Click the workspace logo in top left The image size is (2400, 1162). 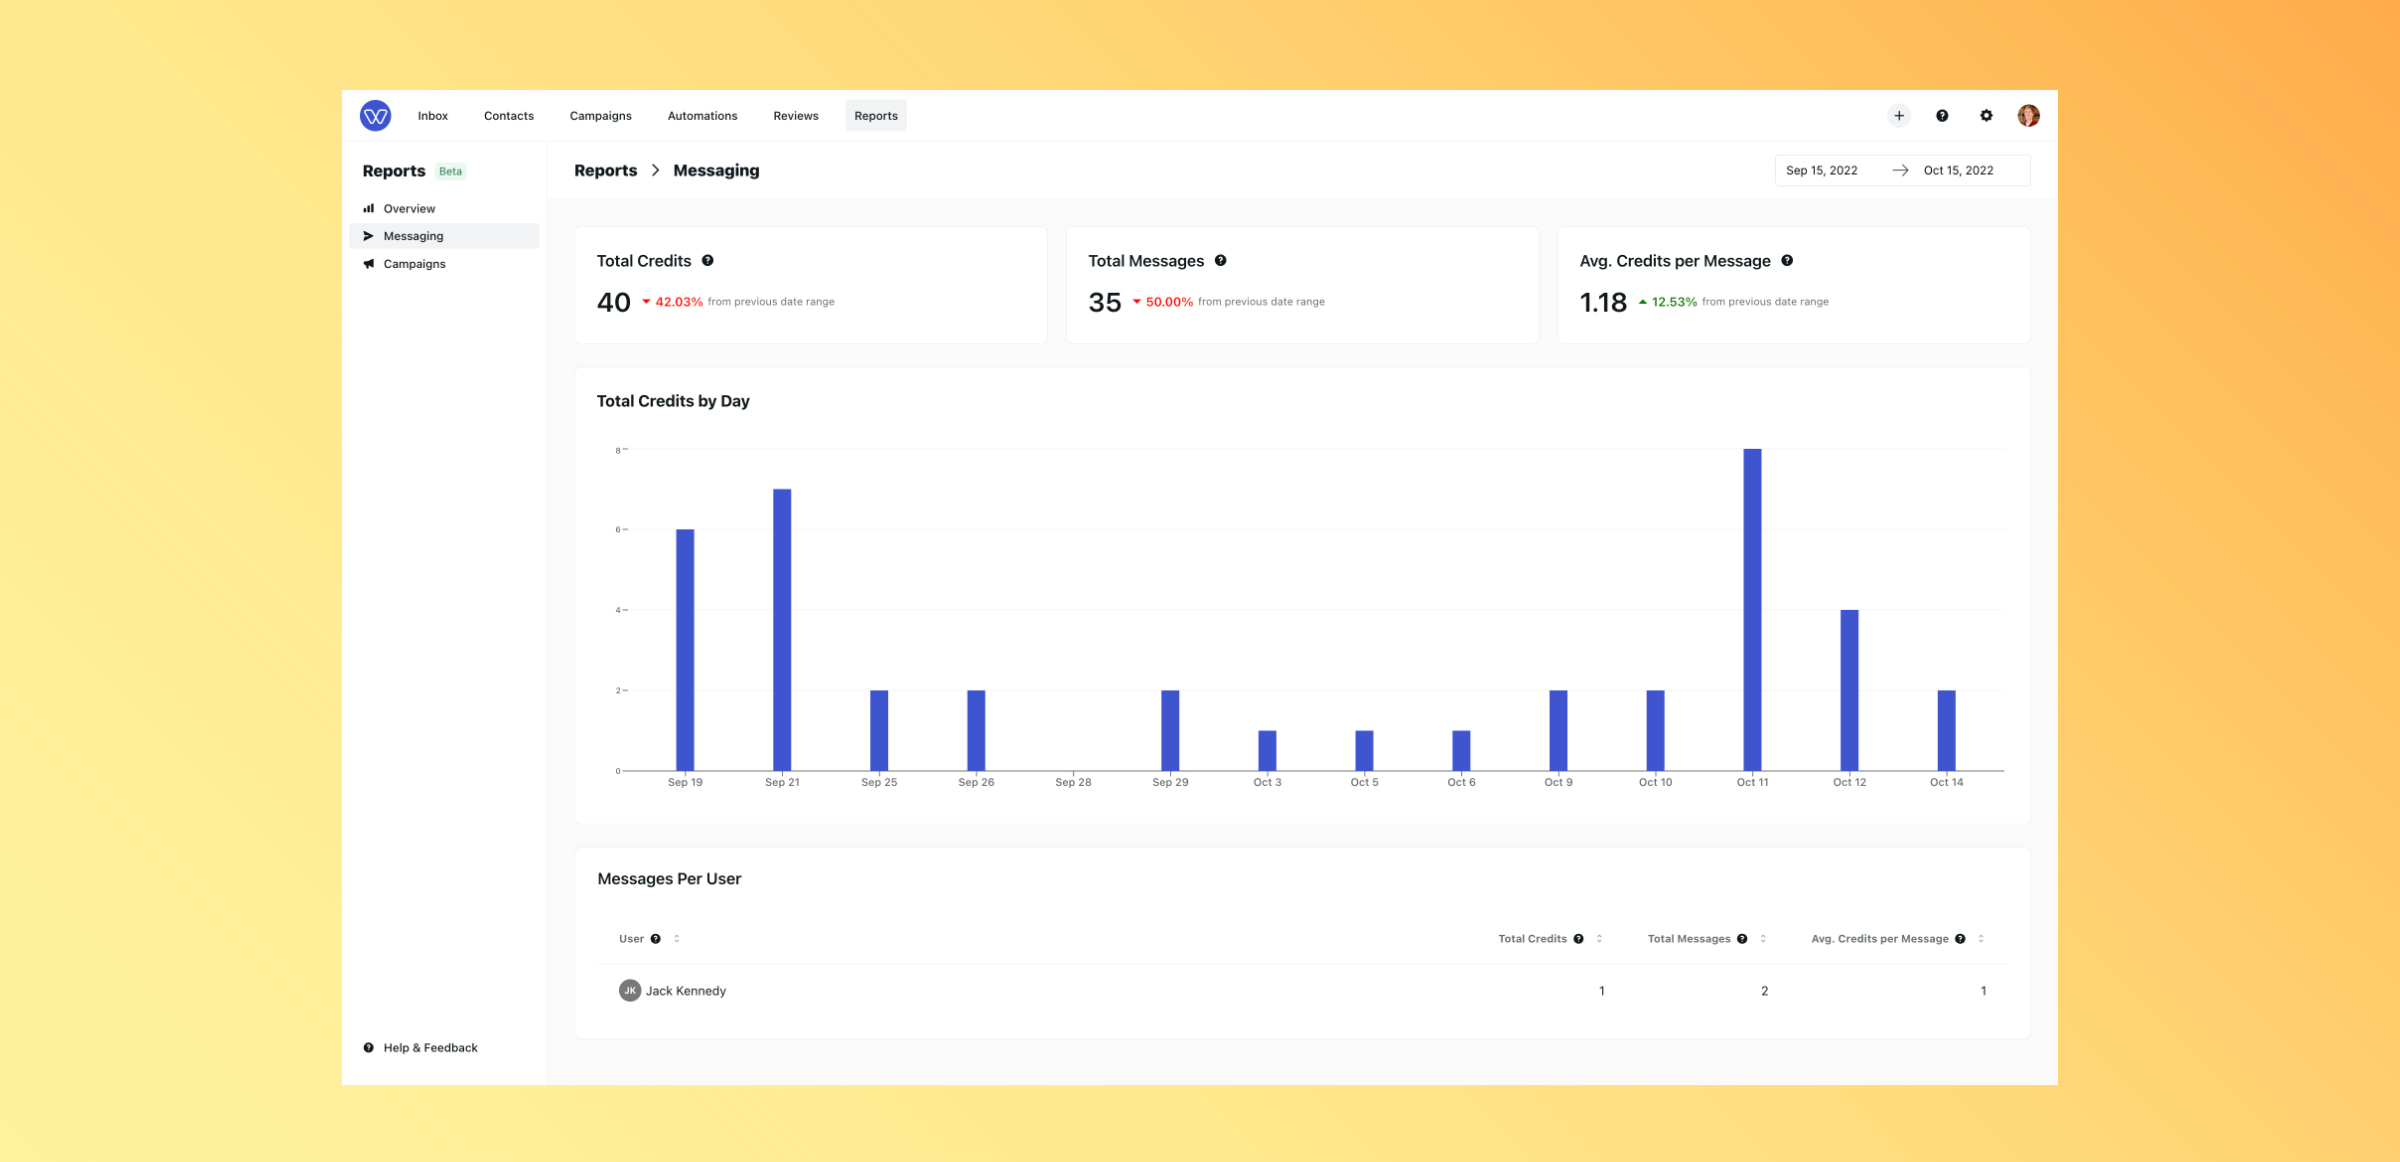pos(375,115)
